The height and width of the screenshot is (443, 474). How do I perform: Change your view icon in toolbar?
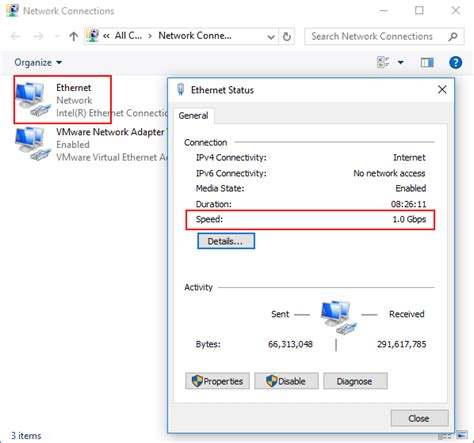pyautogui.click(x=383, y=62)
